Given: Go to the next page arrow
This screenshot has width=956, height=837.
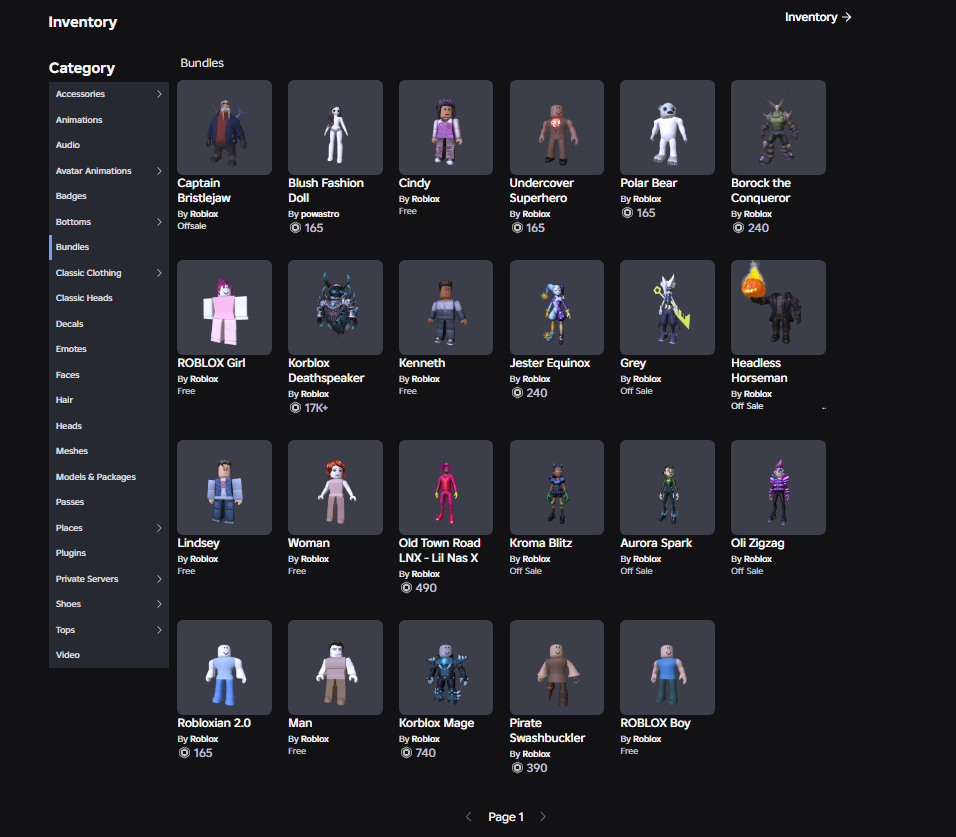Looking at the screenshot, I should (x=543, y=817).
